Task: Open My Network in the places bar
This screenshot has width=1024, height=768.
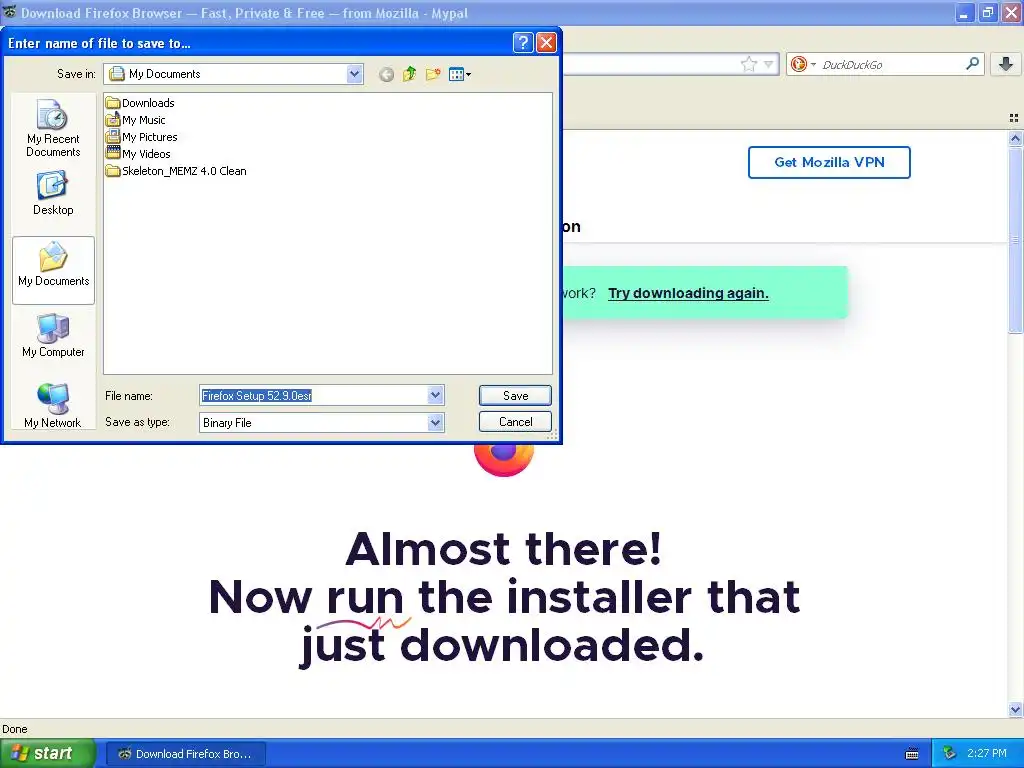Action: [x=53, y=406]
